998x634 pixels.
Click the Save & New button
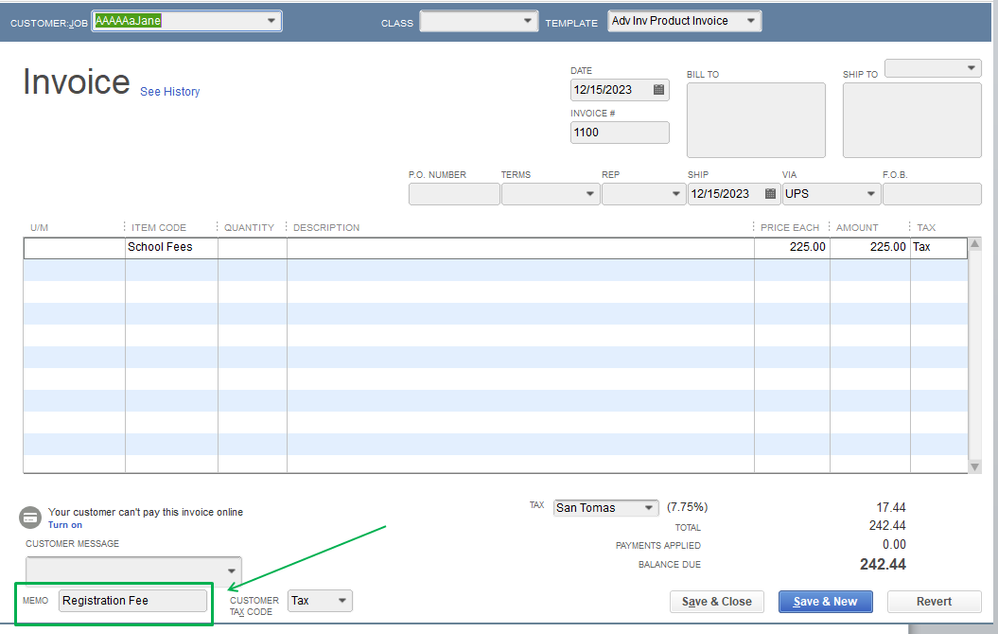pos(825,601)
